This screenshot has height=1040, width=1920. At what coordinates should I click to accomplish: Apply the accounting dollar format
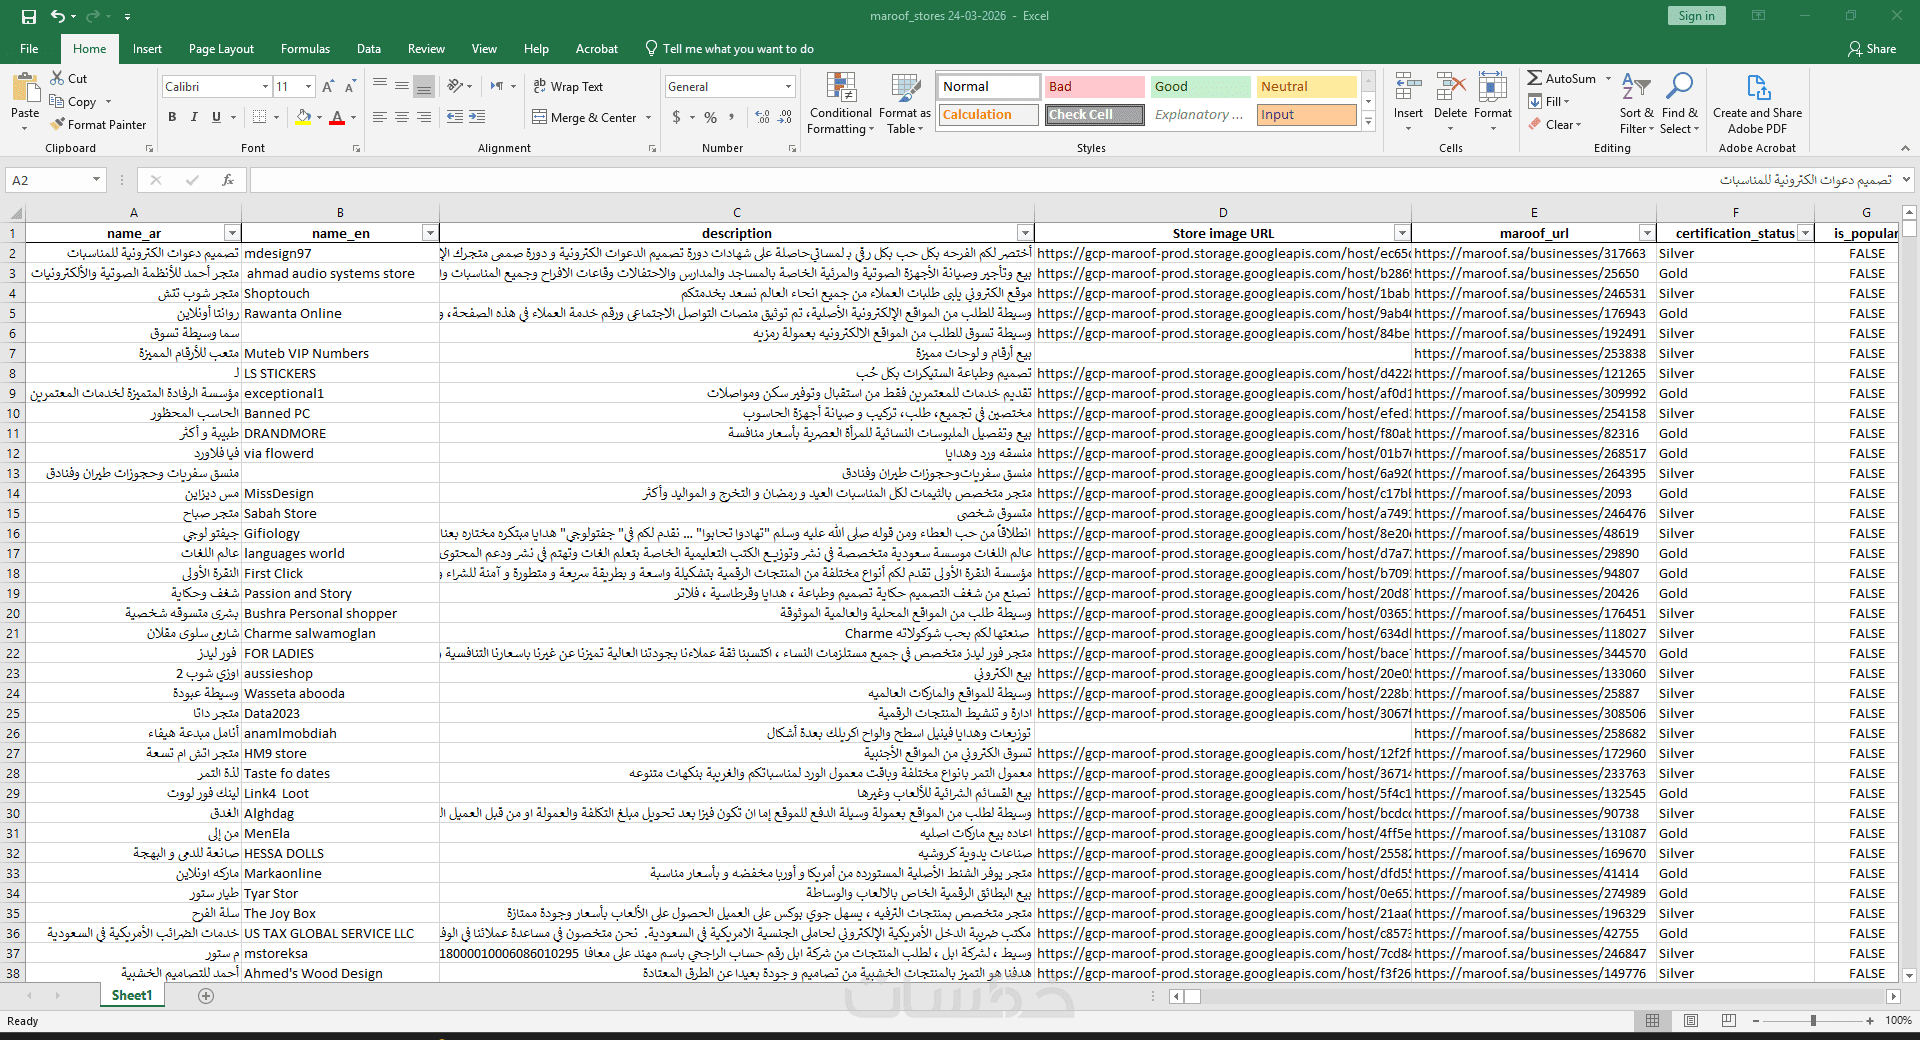677,117
